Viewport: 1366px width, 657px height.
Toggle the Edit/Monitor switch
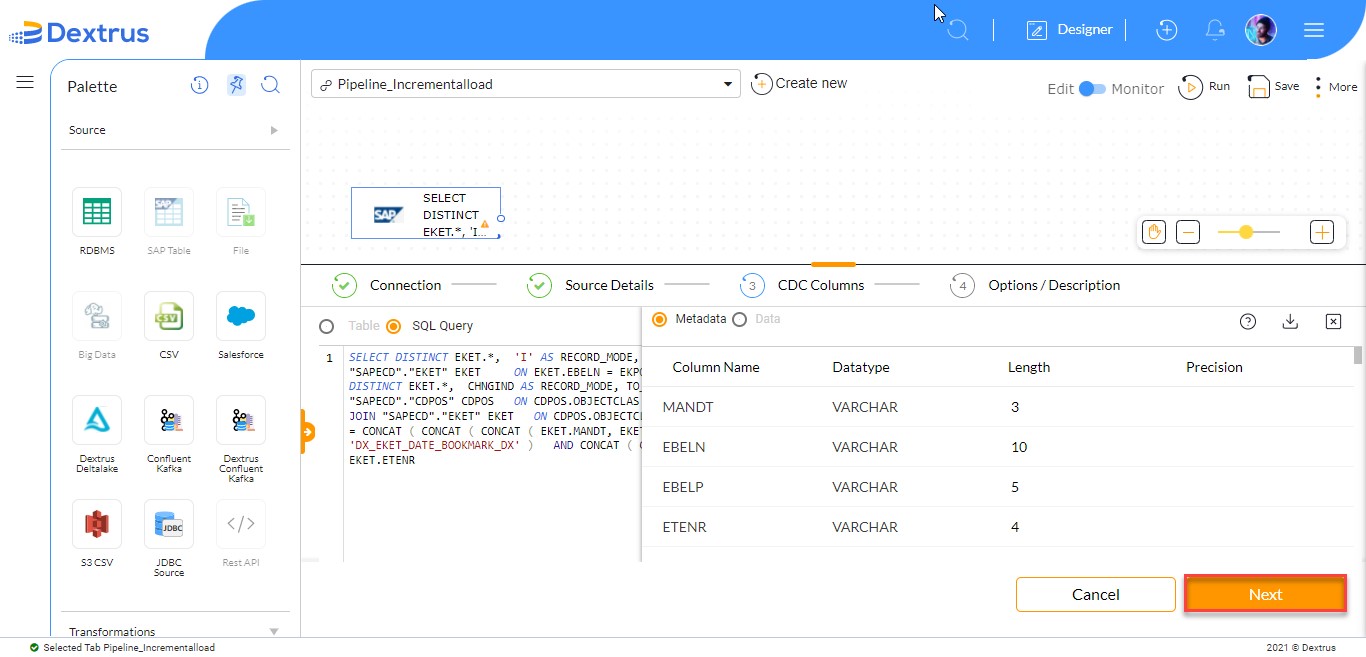point(1093,88)
